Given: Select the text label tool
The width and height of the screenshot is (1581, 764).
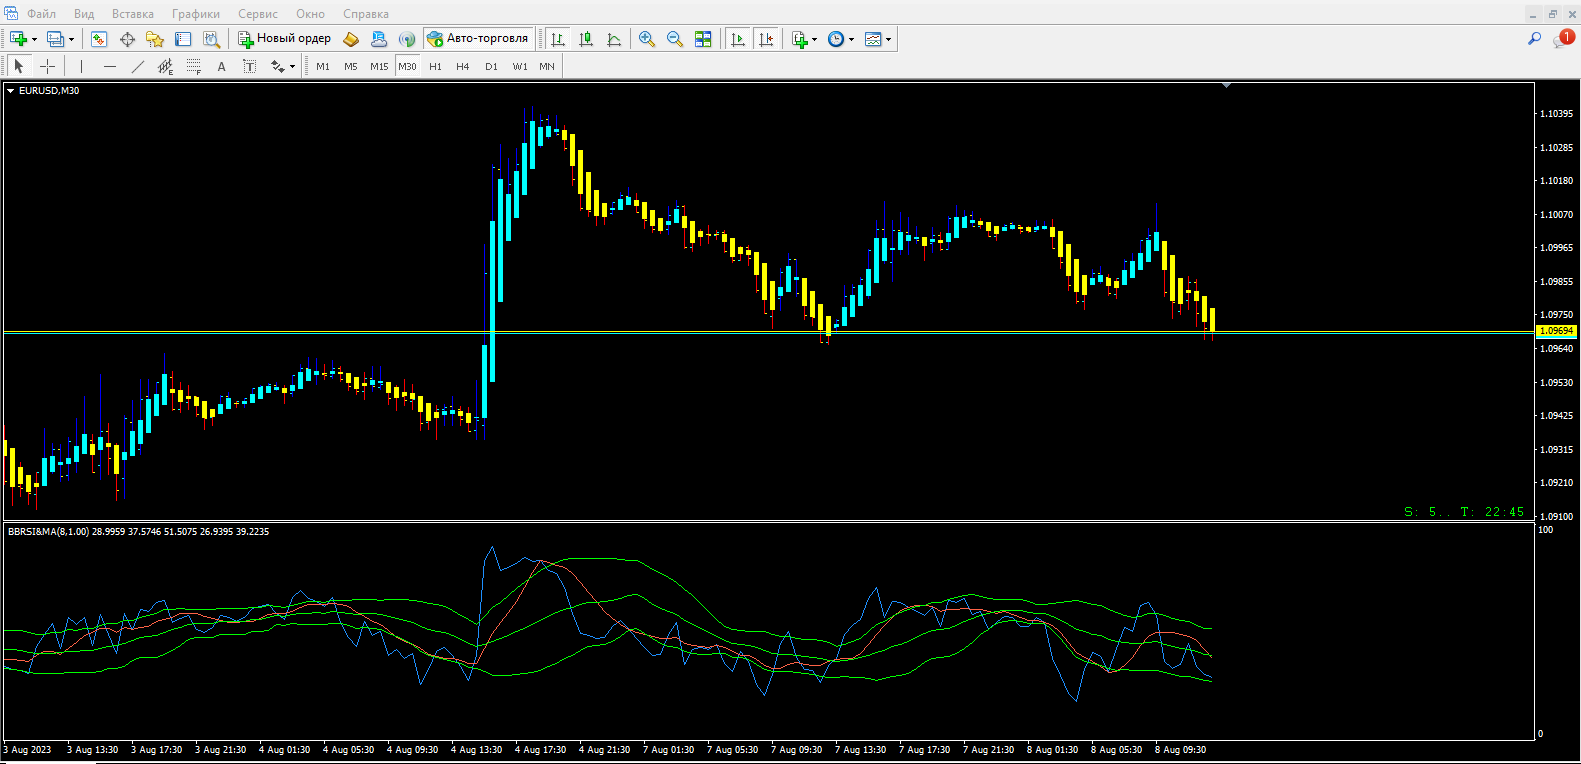Looking at the screenshot, I should pos(250,66).
